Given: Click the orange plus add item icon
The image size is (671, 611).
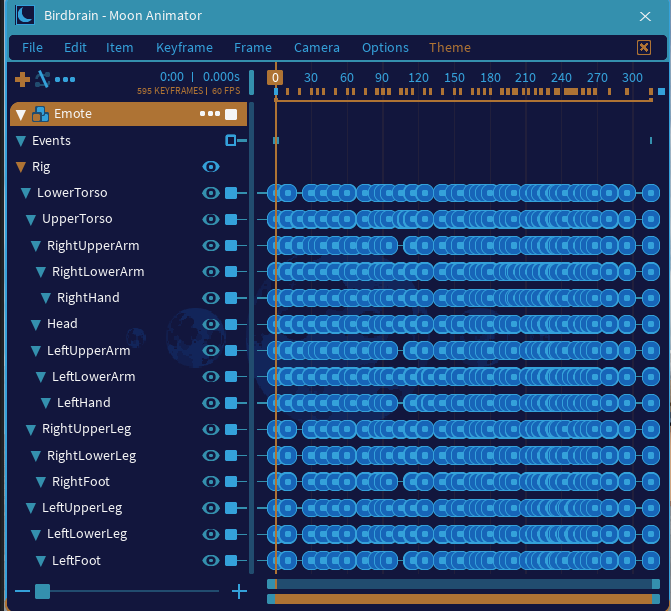Looking at the screenshot, I should tap(22, 79).
